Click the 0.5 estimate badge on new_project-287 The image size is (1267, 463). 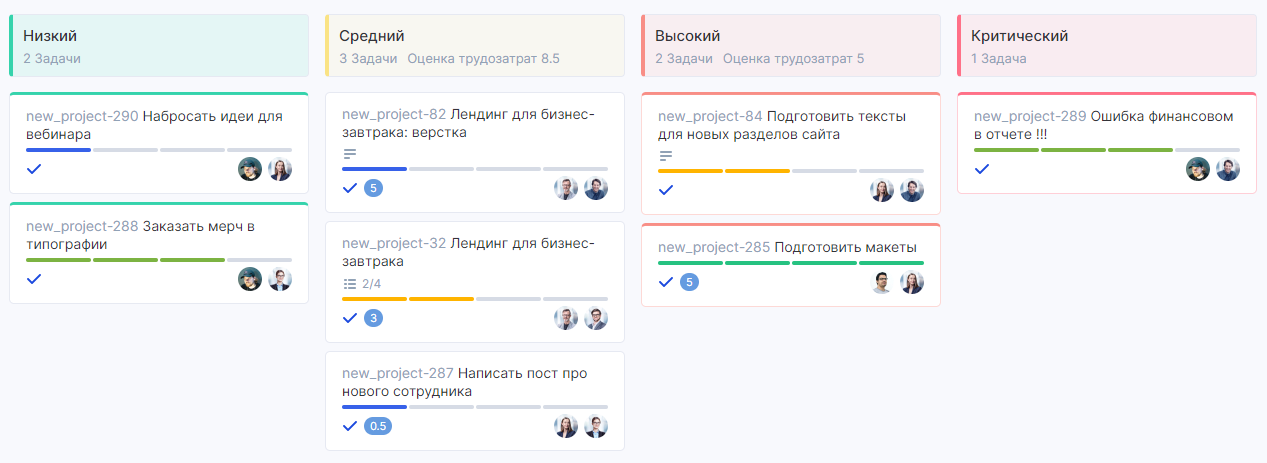coord(378,426)
